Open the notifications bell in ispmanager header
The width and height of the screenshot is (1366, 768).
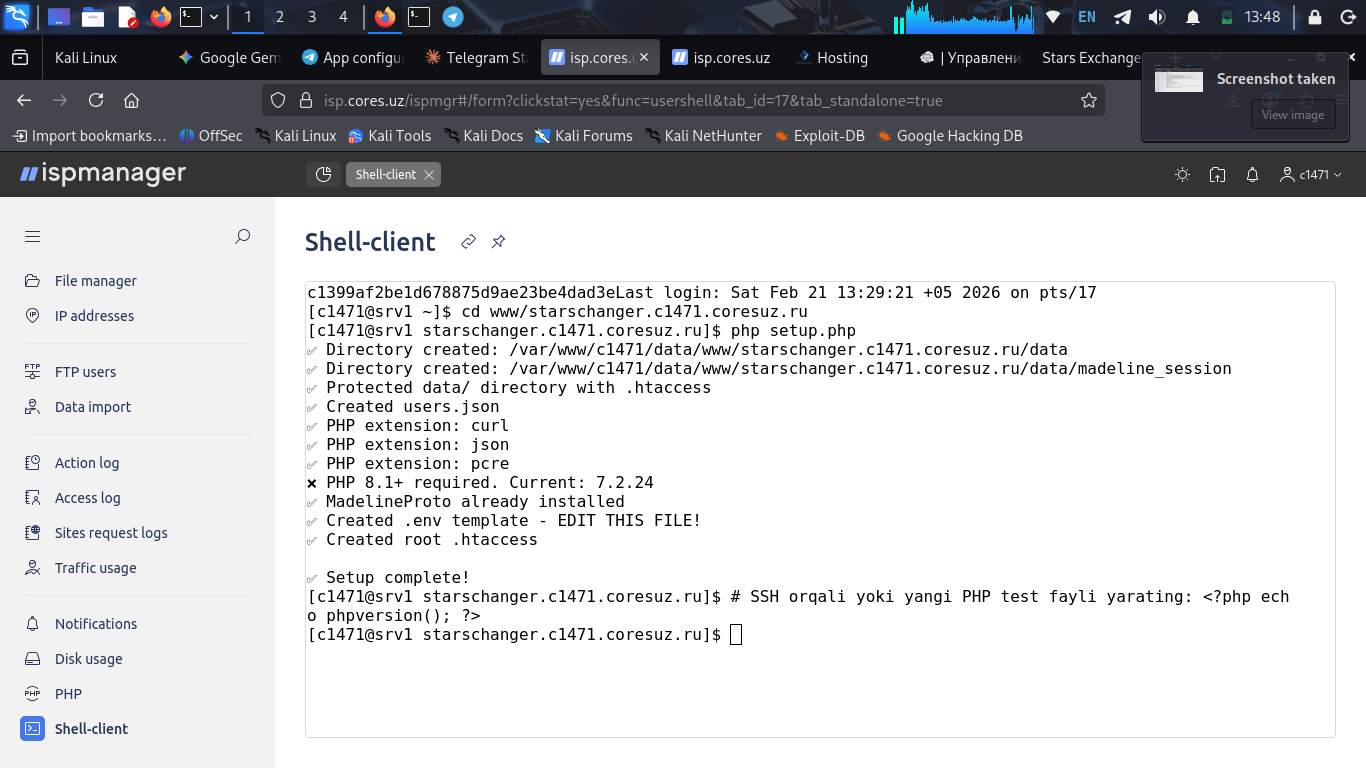(1252, 175)
